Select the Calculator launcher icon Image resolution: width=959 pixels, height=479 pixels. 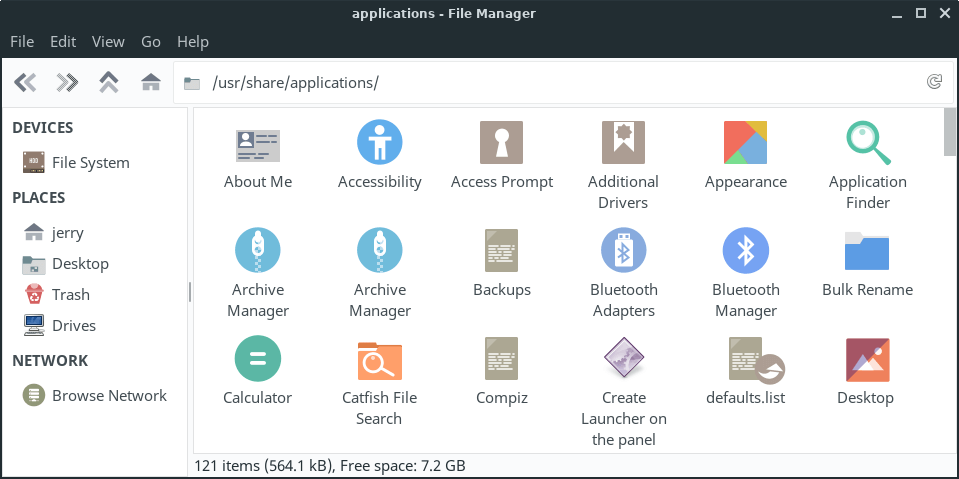(x=258, y=359)
